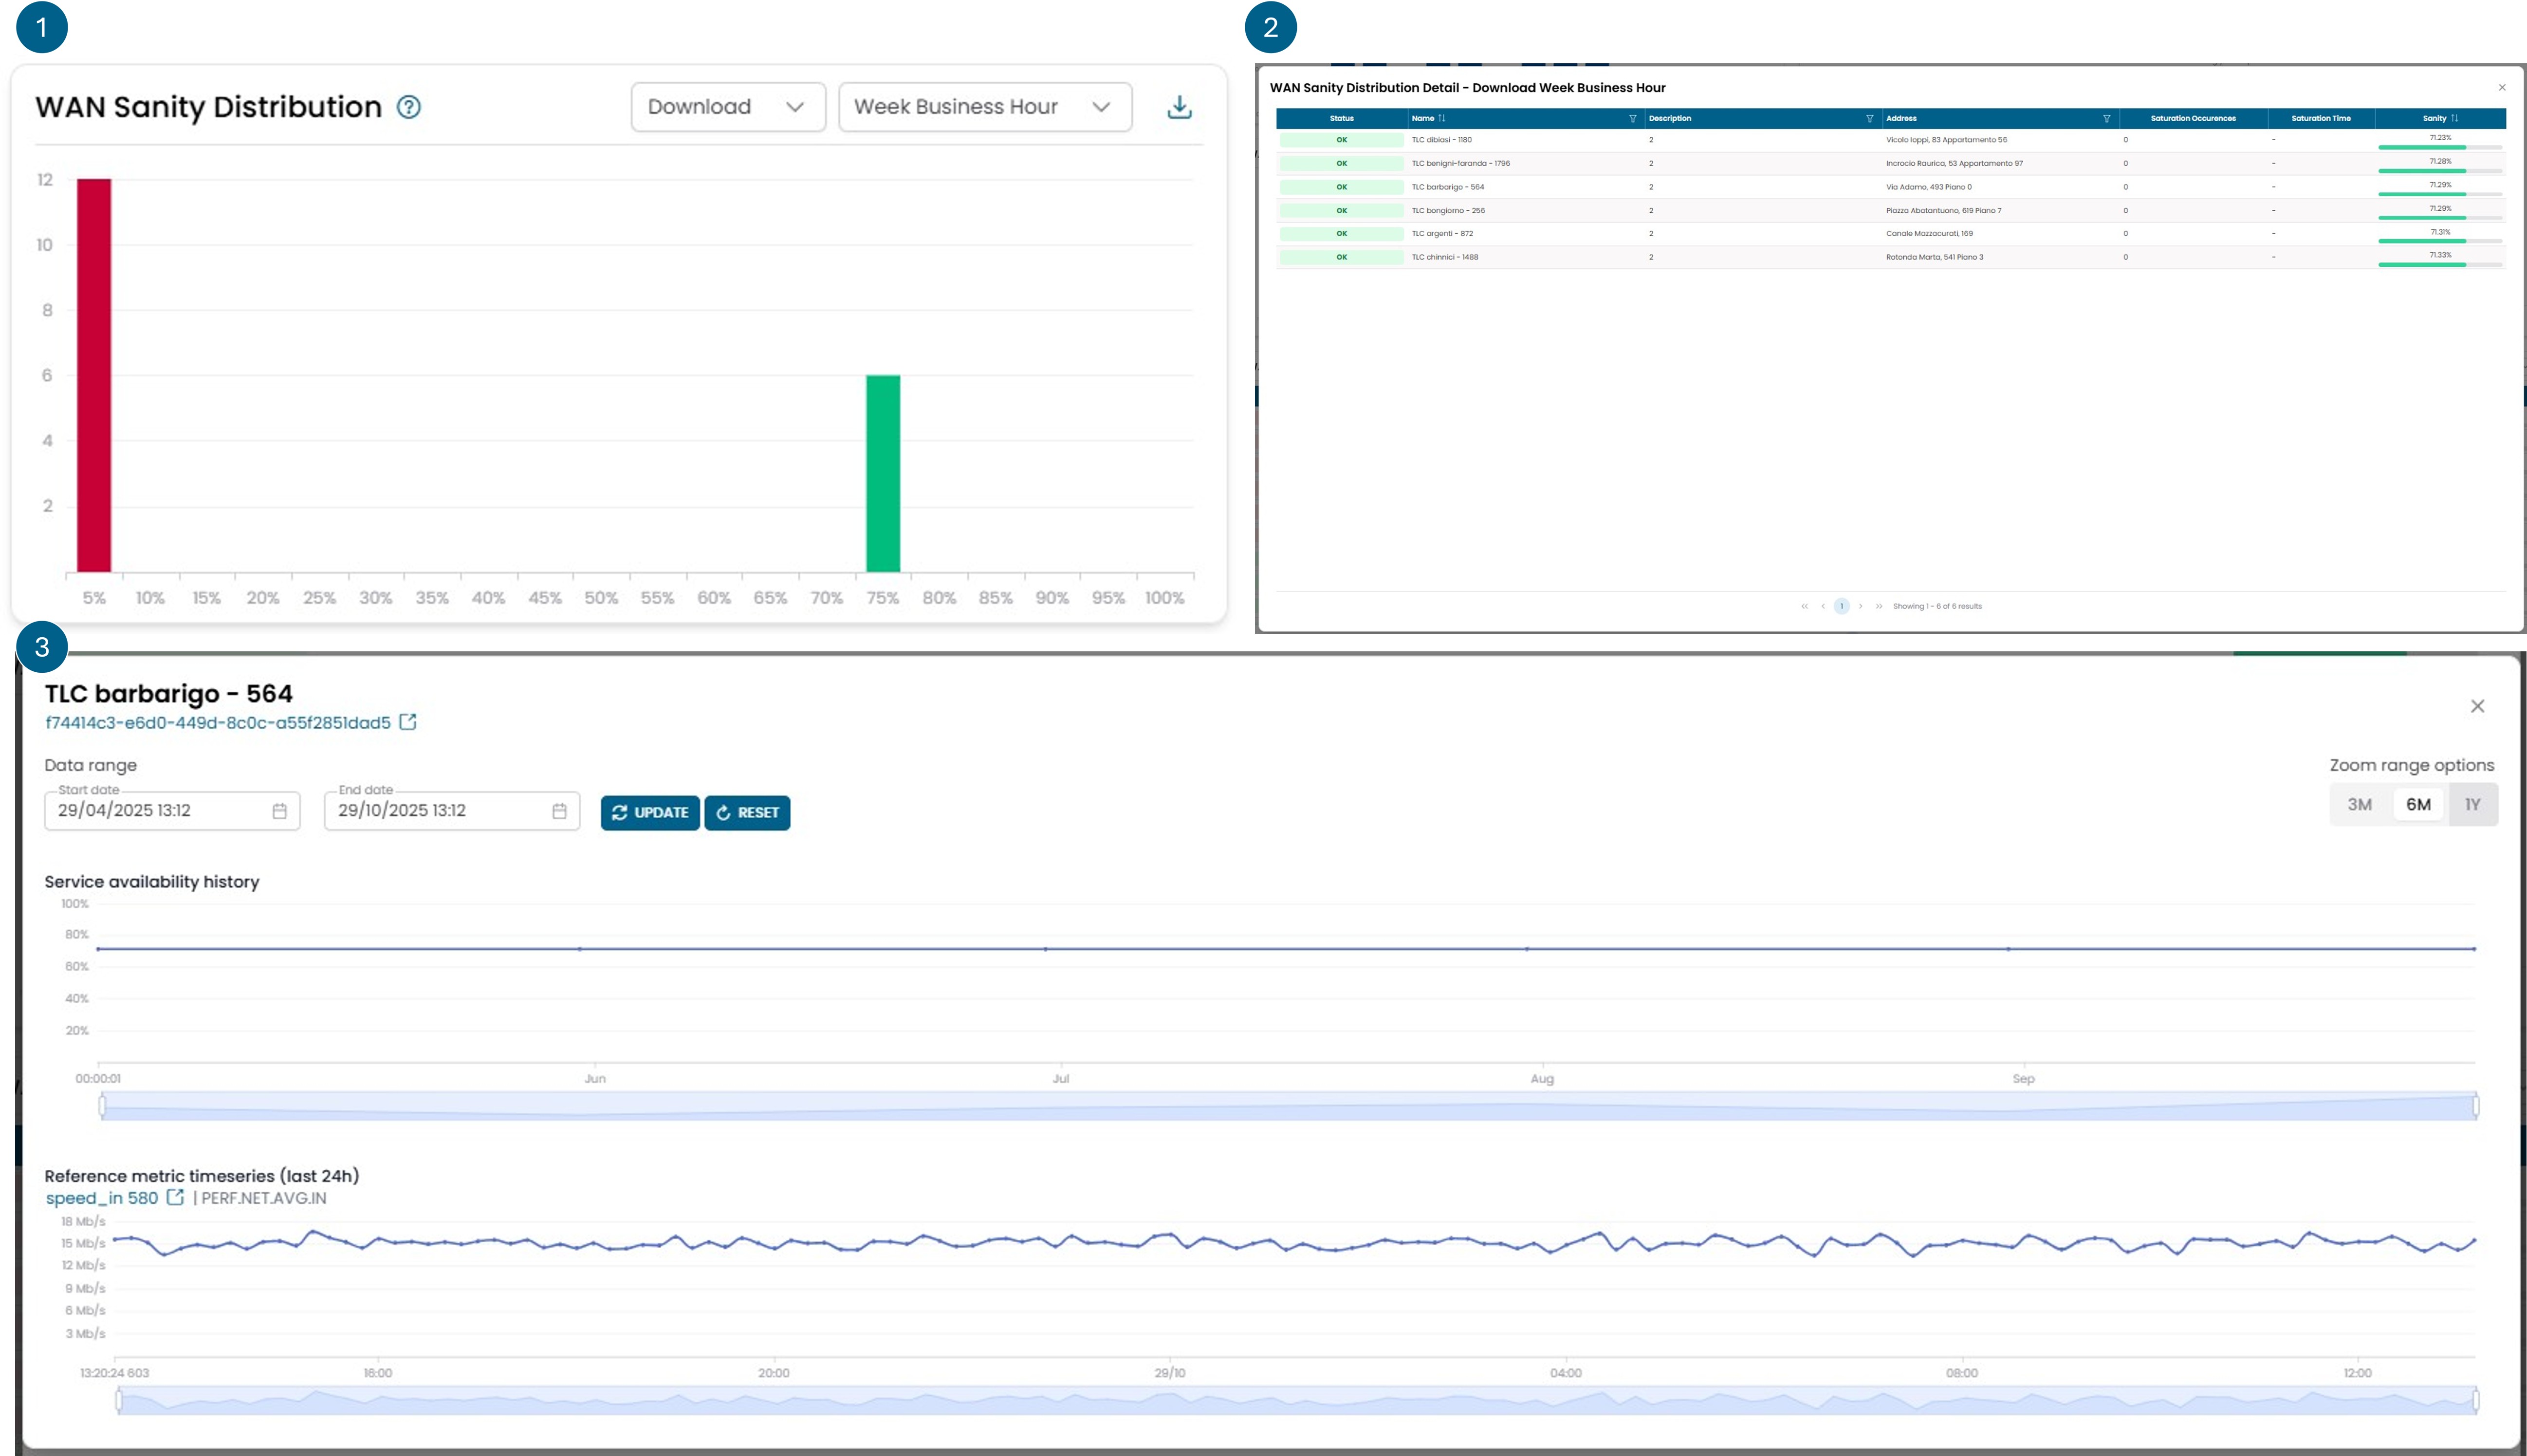Click the green 75% bar in the chart

click(x=882, y=473)
